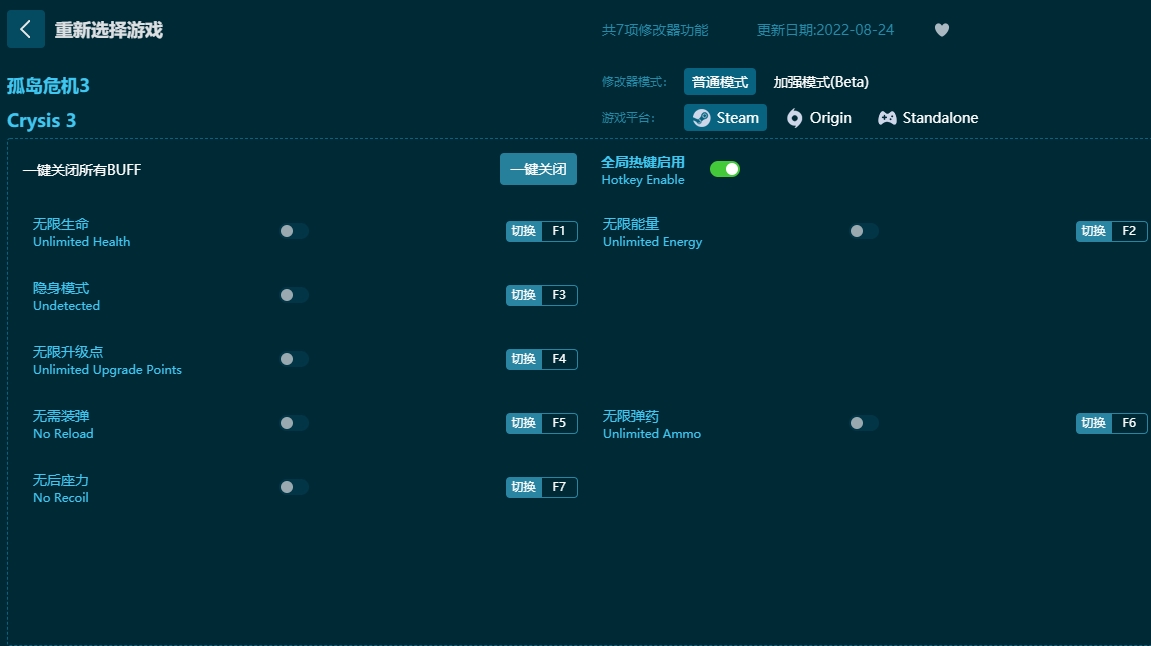Click 切换 button beside F6 hotkey
The image size is (1151, 646).
click(x=1094, y=423)
